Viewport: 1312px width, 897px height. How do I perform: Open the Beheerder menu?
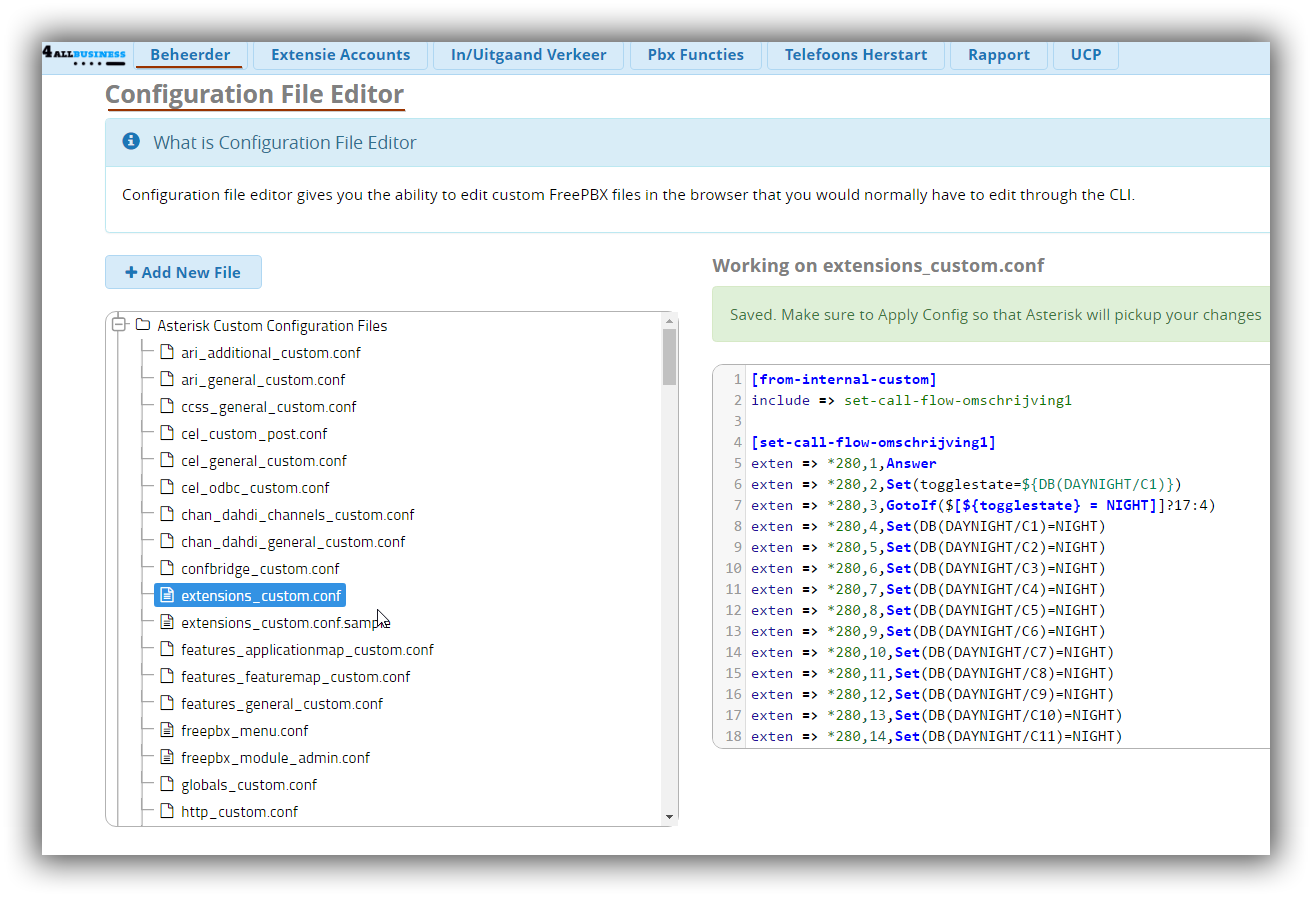(190, 55)
